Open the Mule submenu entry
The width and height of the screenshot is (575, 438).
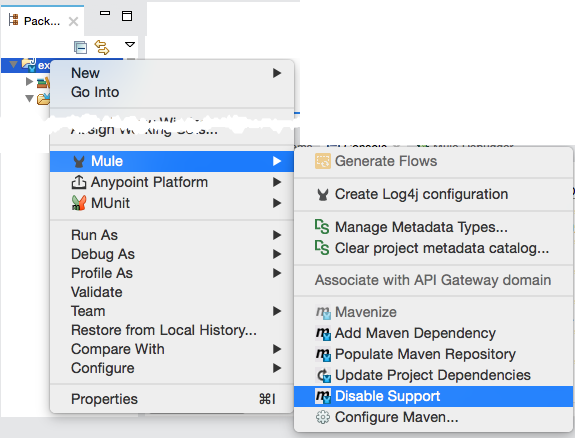pos(172,161)
